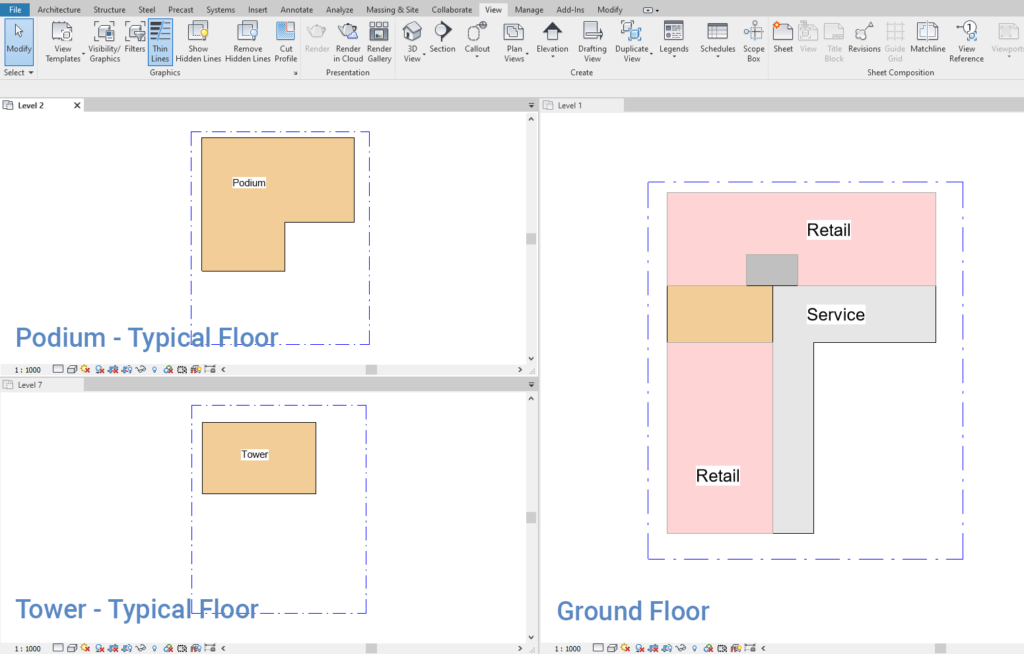Enable Show Hidden Lines
The height and width of the screenshot is (654, 1024).
click(198, 44)
